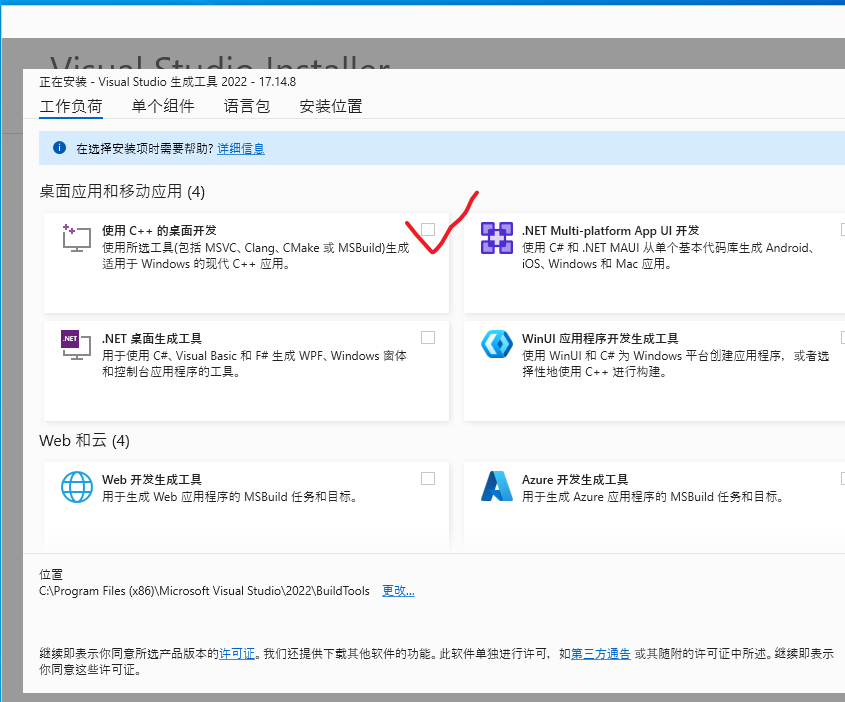
Task: Open the 第三方通告 link
Action: (600, 654)
